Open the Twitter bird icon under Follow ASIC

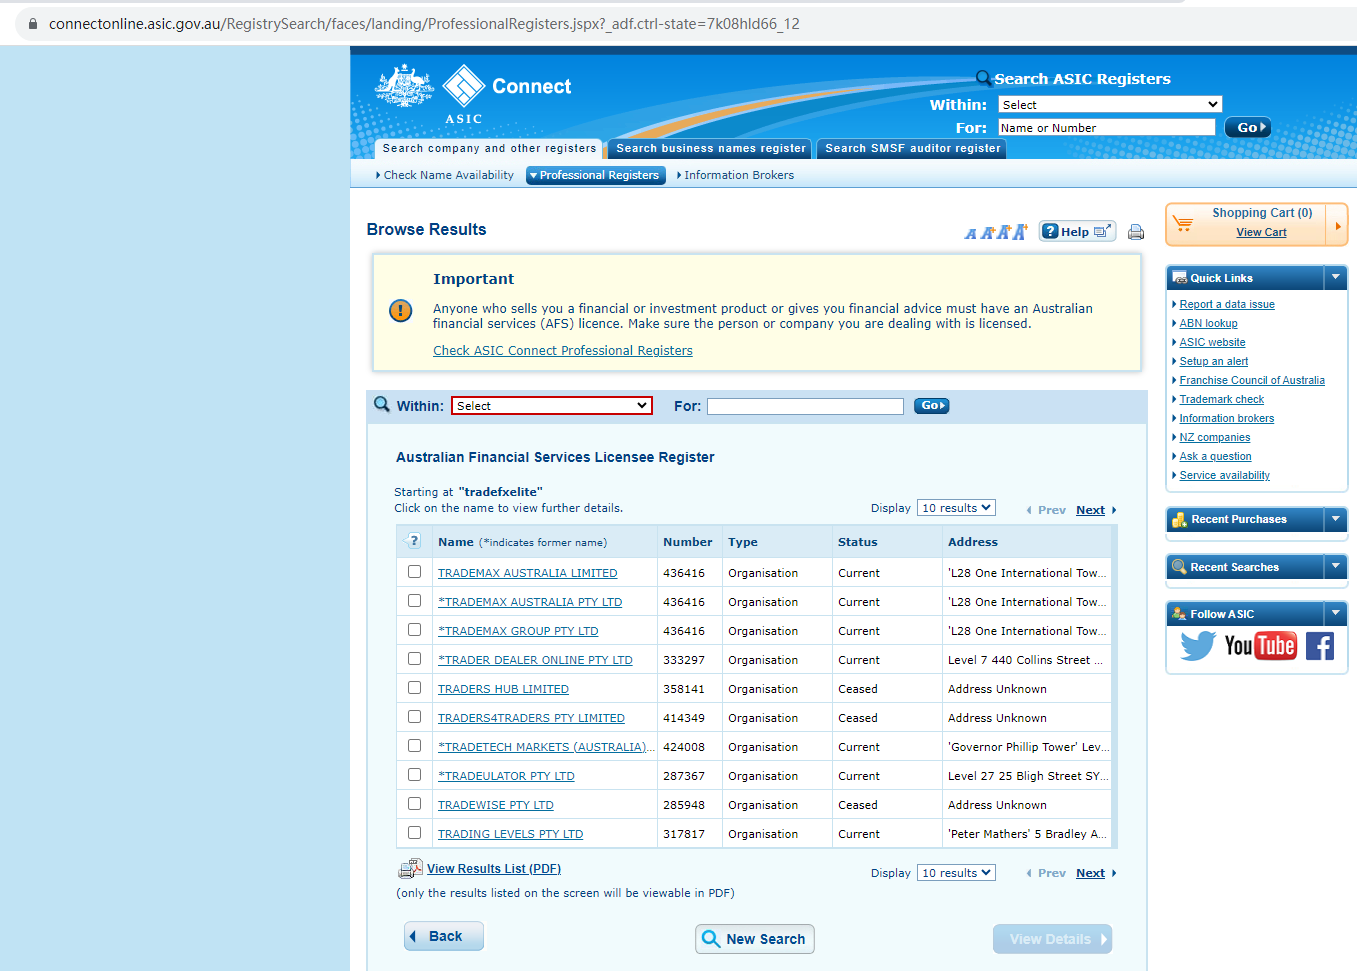[x=1198, y=646]
